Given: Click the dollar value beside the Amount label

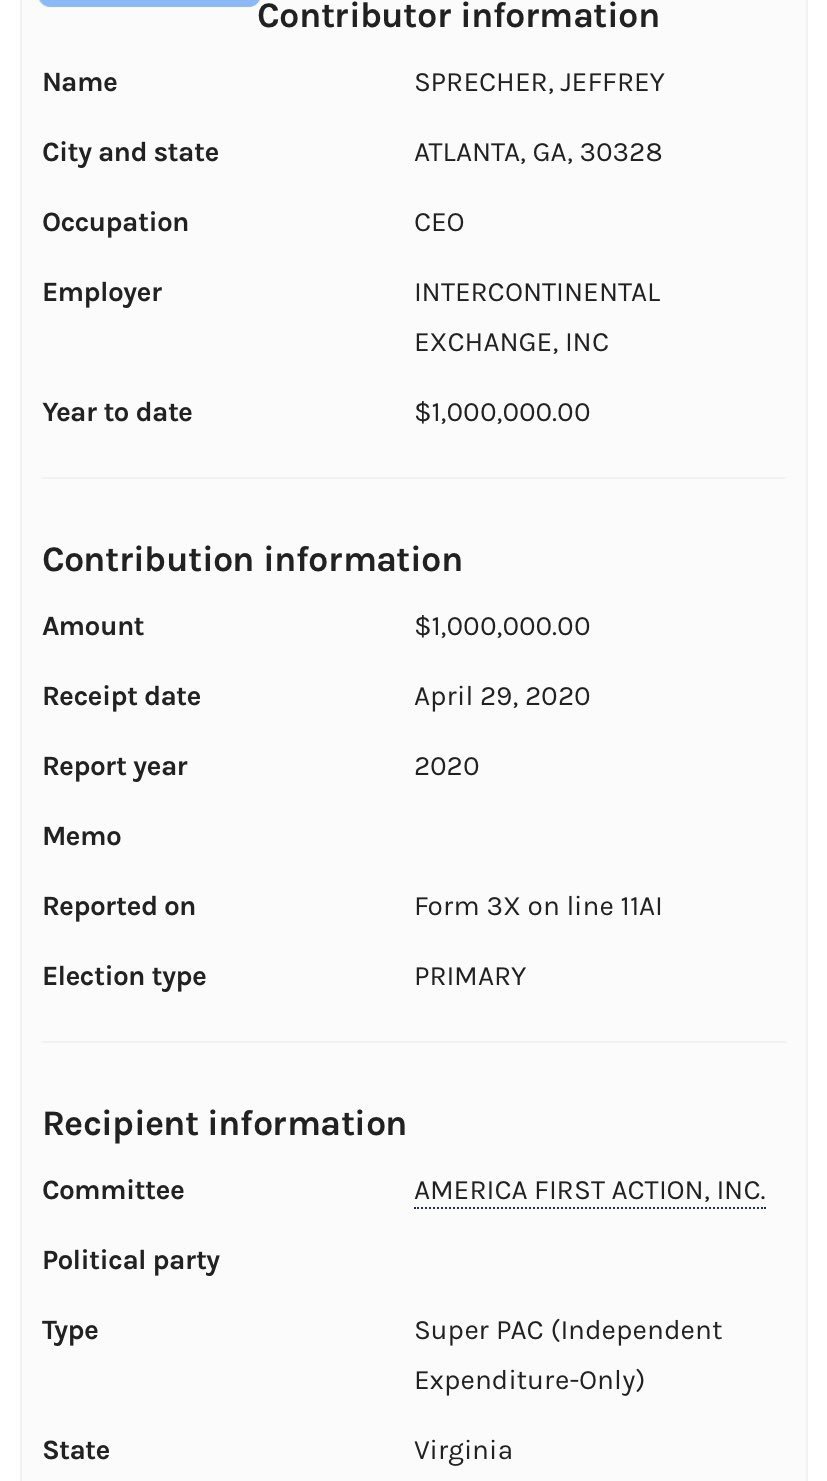Looking at the screenshot, I should pyautogui.click(x=502, y=627).
